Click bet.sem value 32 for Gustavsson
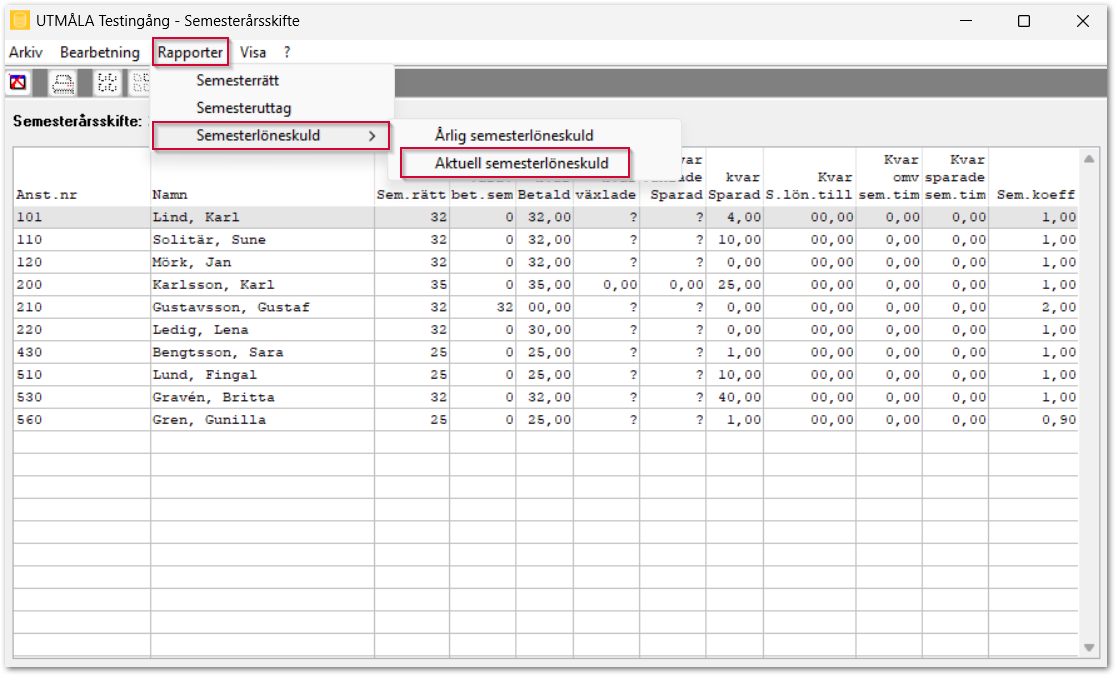The height and width of the screenshot is (676, 1116). 505,307
